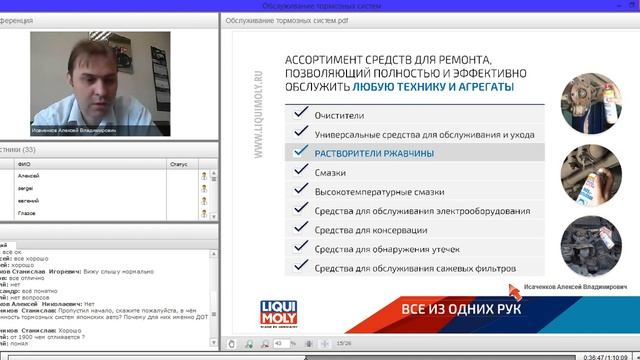Viewport: 640px width, 360px height.
Task: Click the playback time 0:36:47/1:10:09
Action: (605, 357)
